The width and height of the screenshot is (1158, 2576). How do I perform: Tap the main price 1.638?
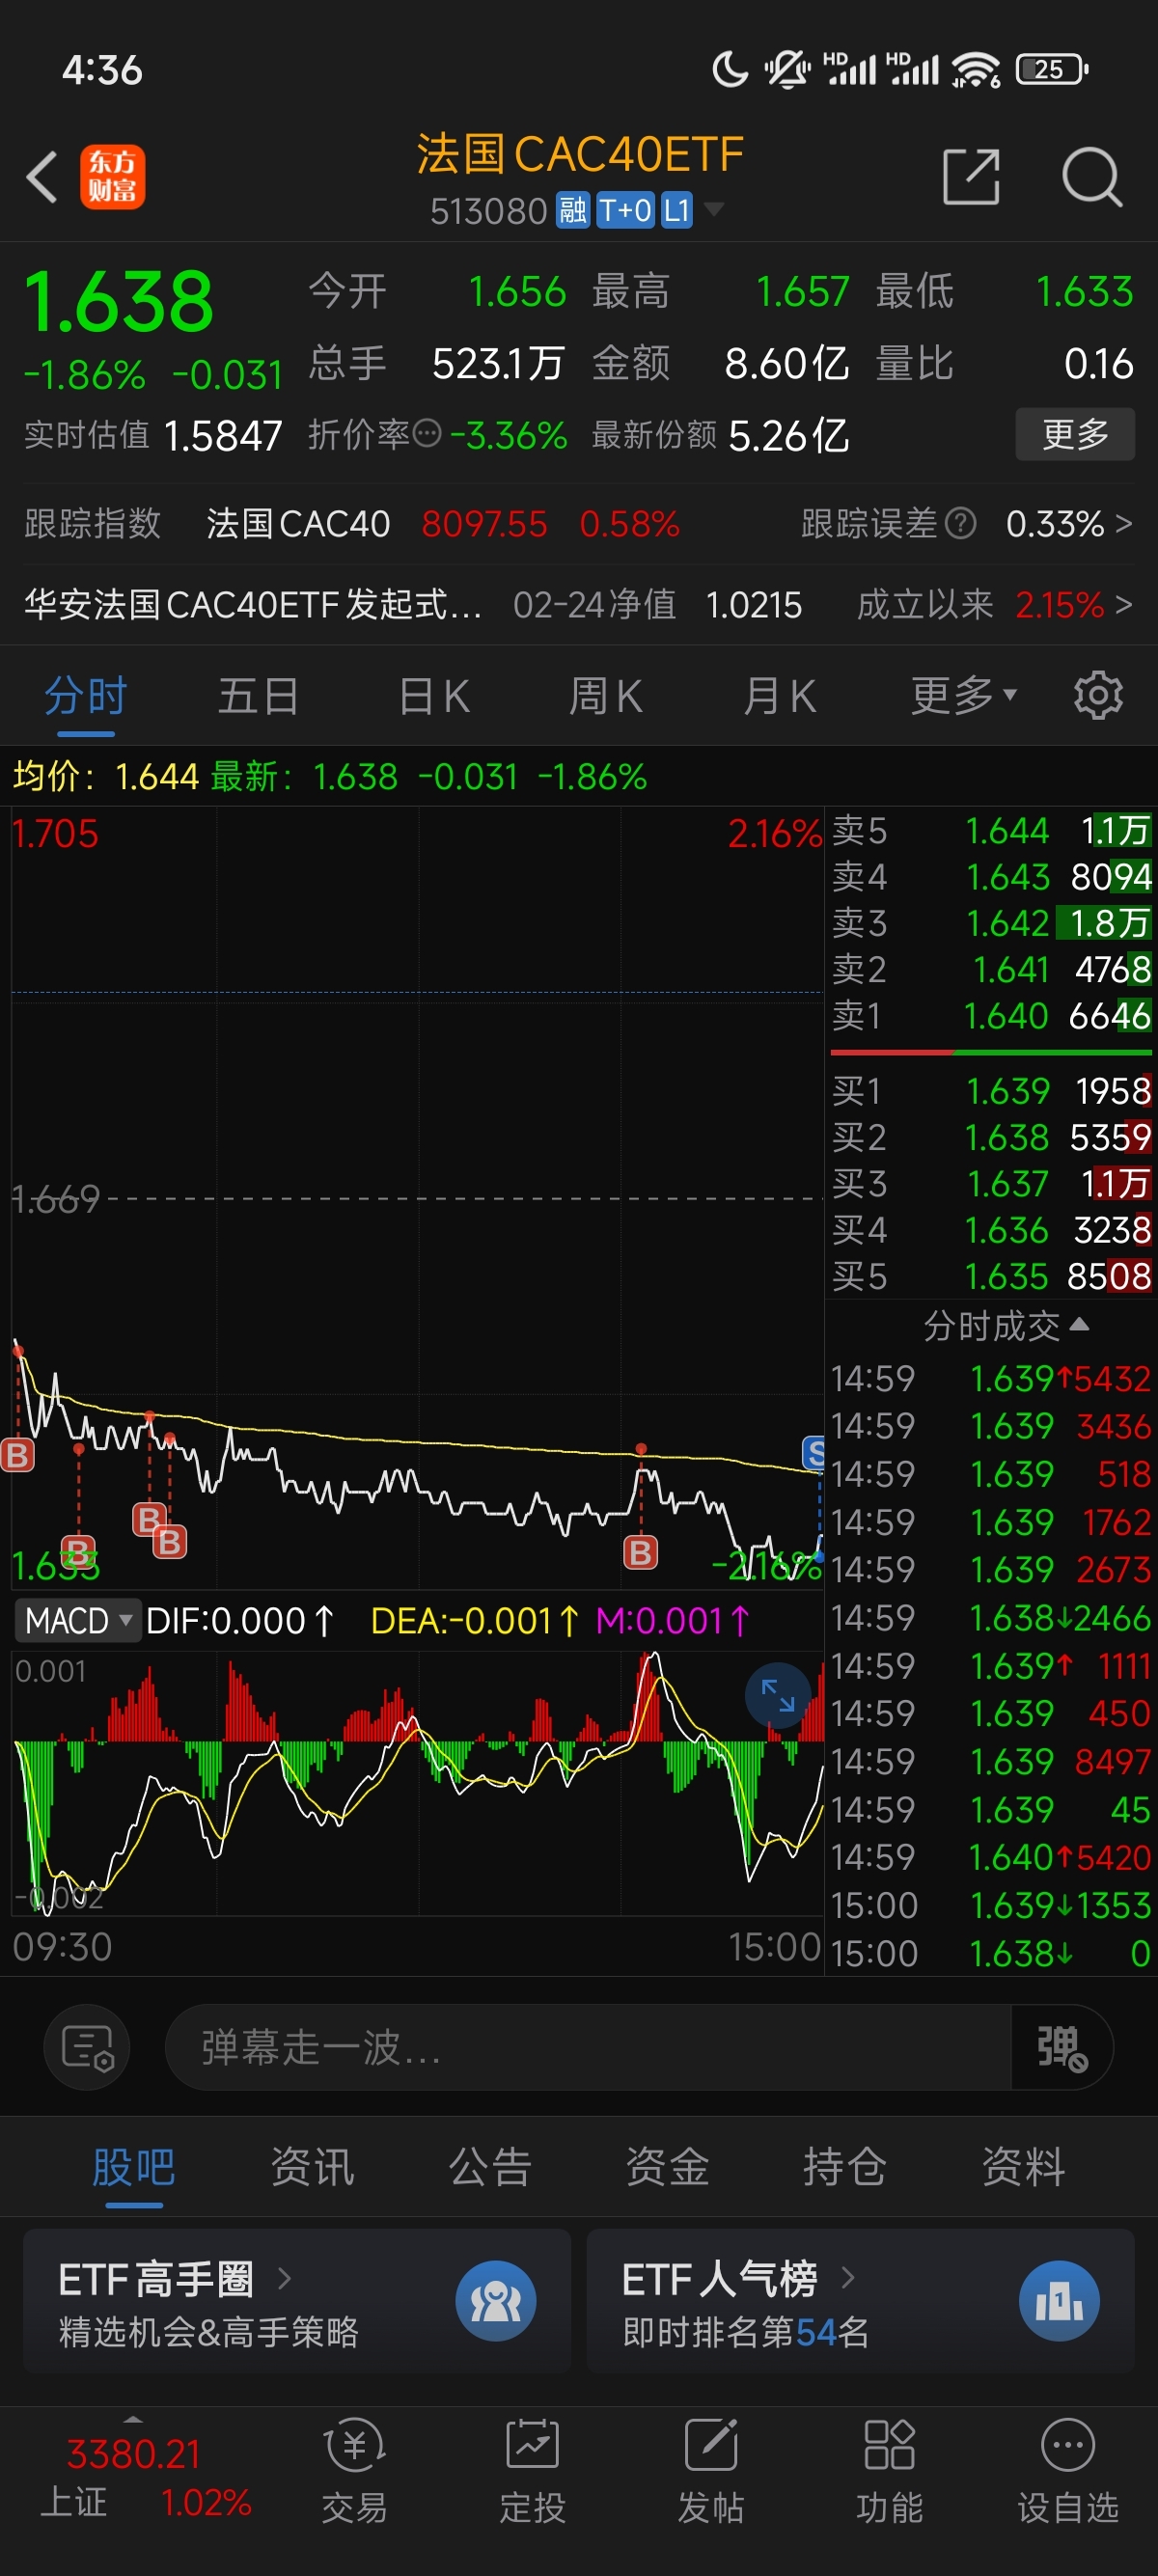click(119, 301)
